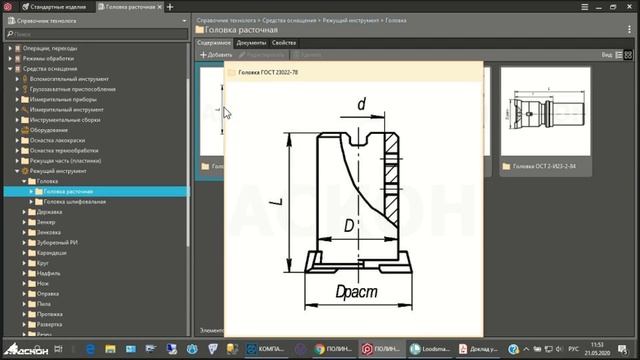Click the search field in the left panel
The height and width of the screenshot is (360, 640).
(x=97, y=34)
